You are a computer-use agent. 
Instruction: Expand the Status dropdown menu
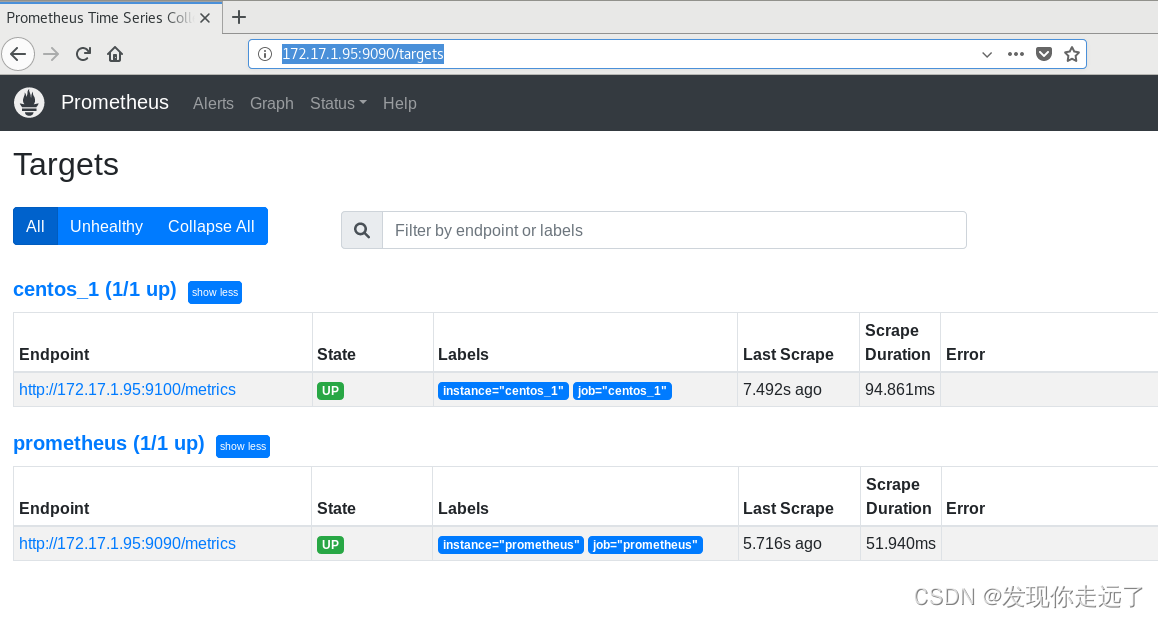tap(338, 103)
